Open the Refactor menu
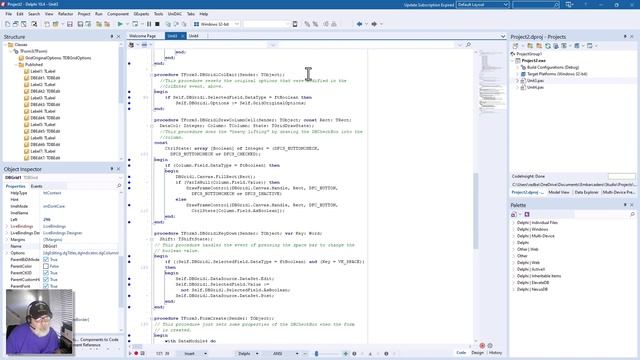This screenshot has height=360, width=640. [x=65, y=14]
